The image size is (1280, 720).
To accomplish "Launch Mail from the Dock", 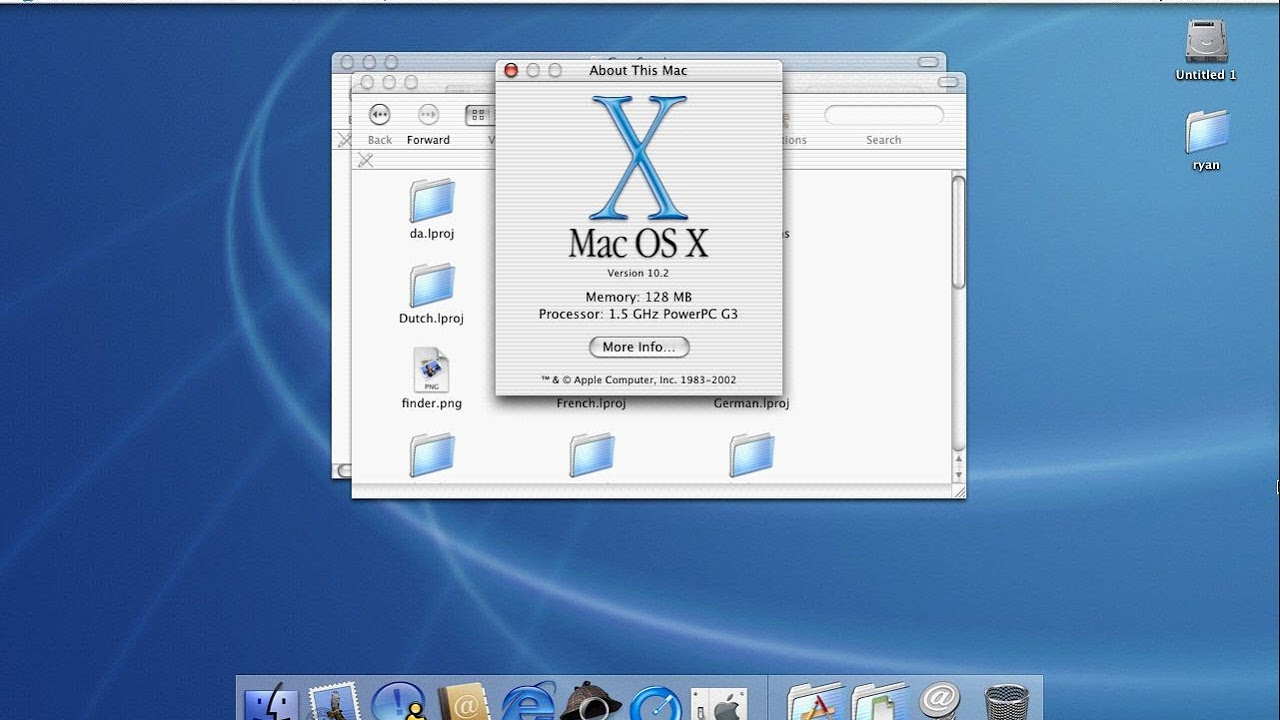I will coord(334,702).
